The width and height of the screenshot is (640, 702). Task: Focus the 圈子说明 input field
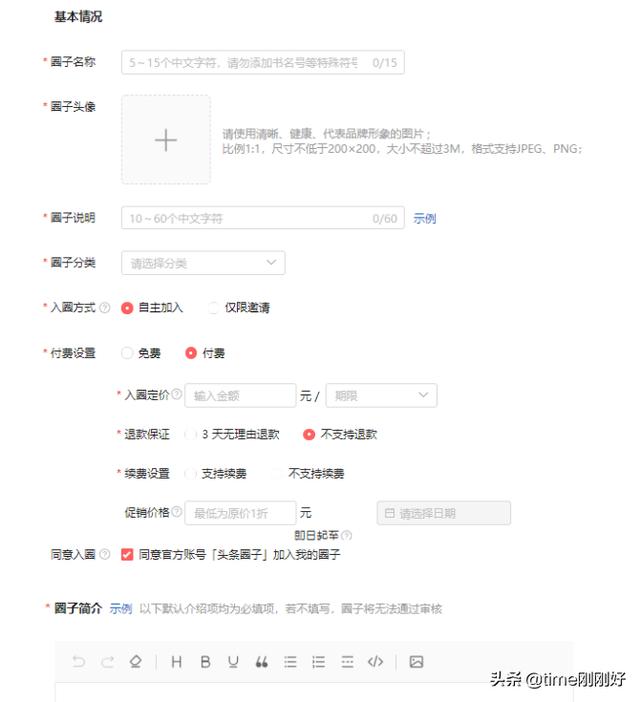263,218
